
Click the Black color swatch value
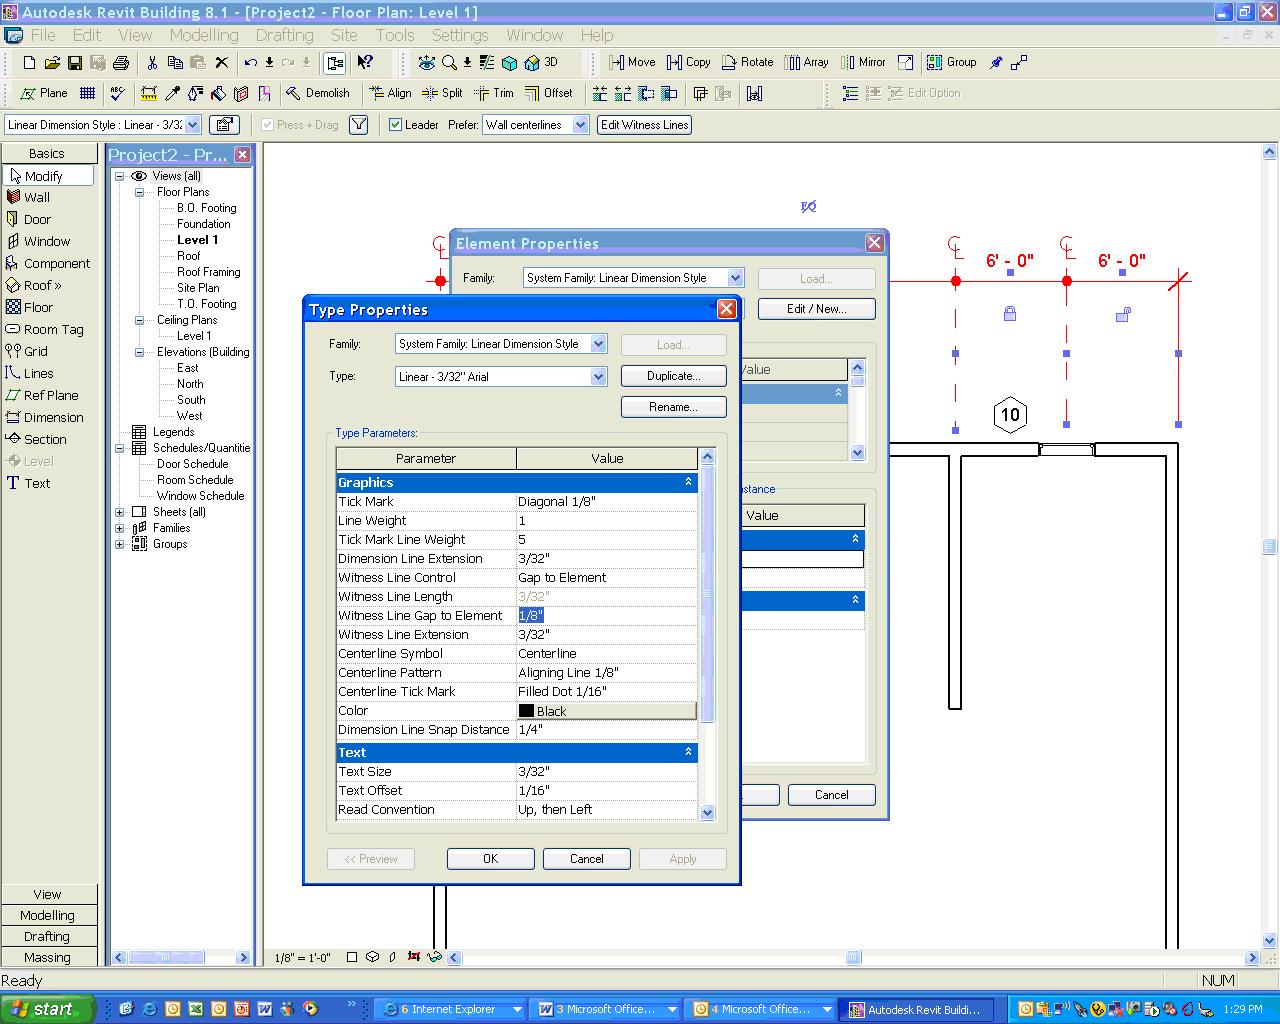point(606,711)
